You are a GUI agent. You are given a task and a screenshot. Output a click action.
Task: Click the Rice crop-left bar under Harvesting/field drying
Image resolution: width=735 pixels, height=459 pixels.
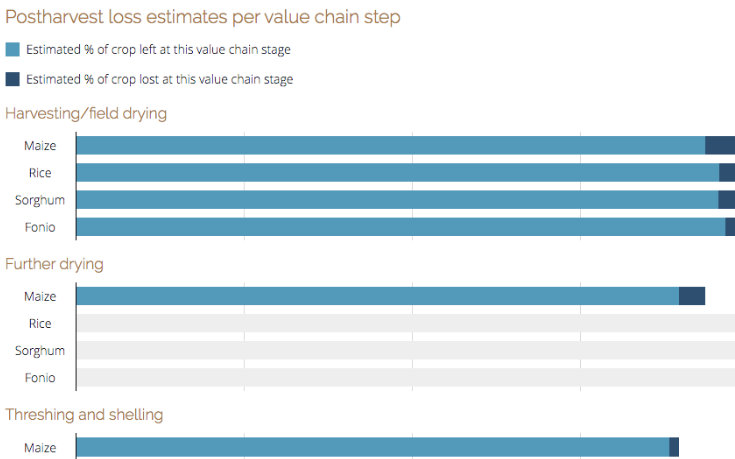point(397,173)
